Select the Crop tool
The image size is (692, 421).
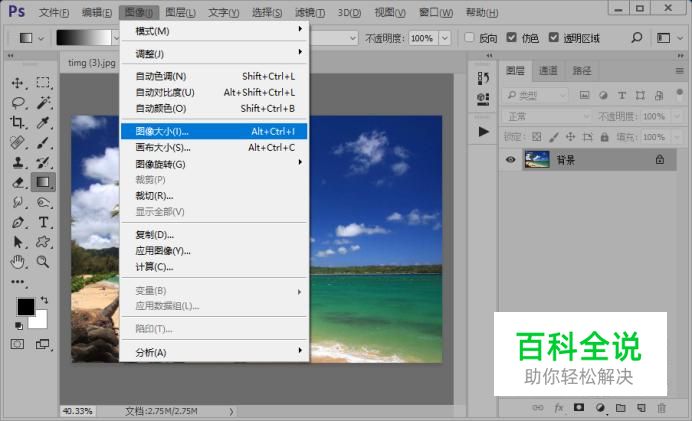[x=18, y=122]
